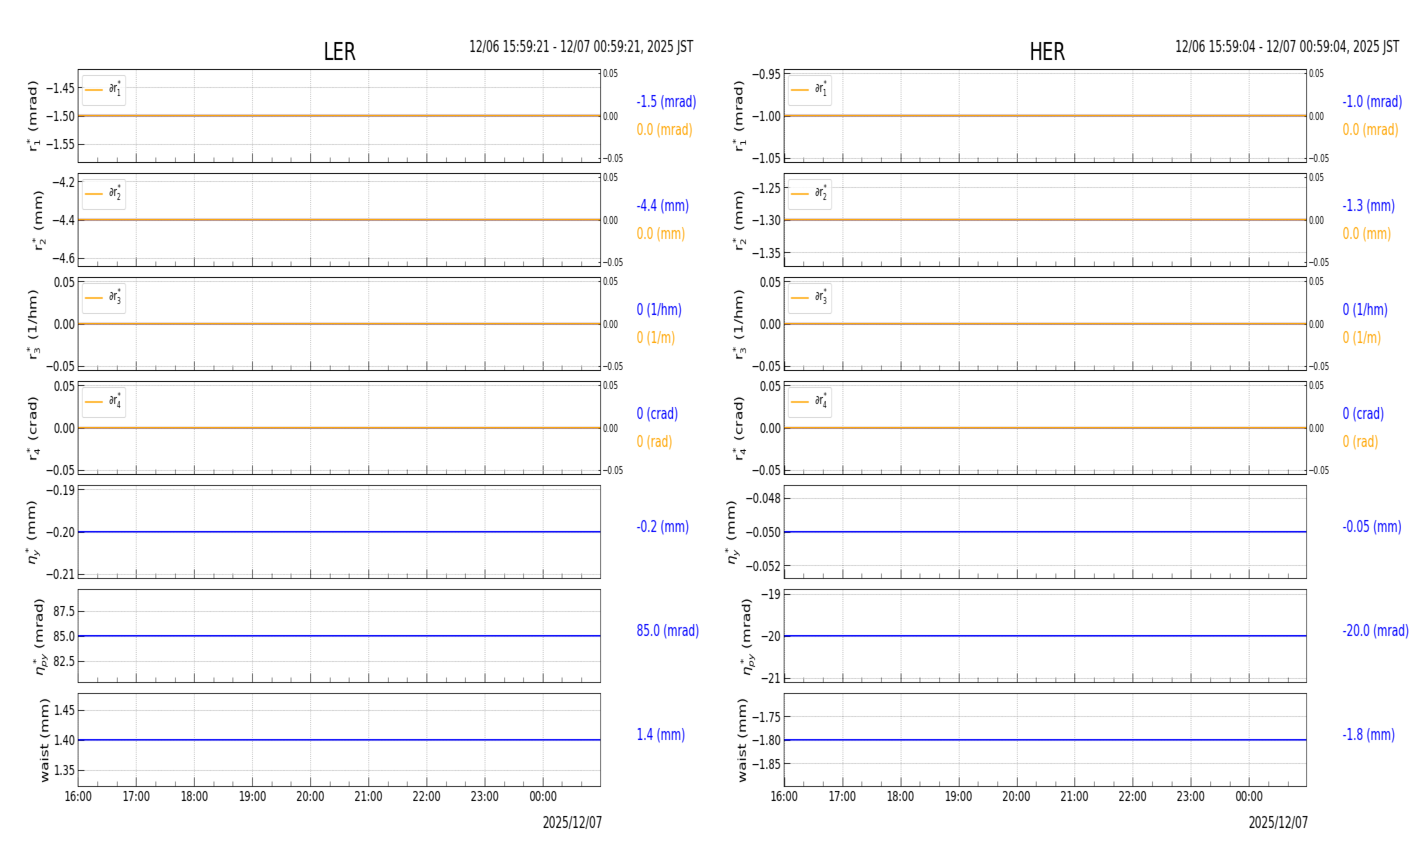
Task: Click the ∂r2* legend in LER
Action: [104, 194]
